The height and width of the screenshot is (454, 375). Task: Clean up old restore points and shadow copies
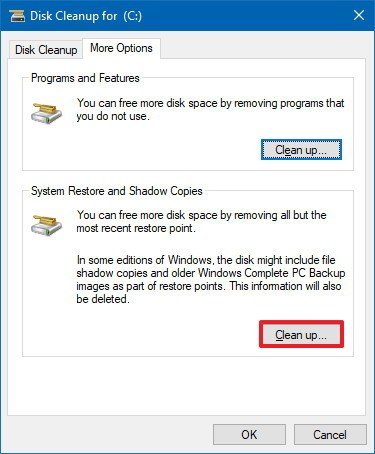pos(301,335)
